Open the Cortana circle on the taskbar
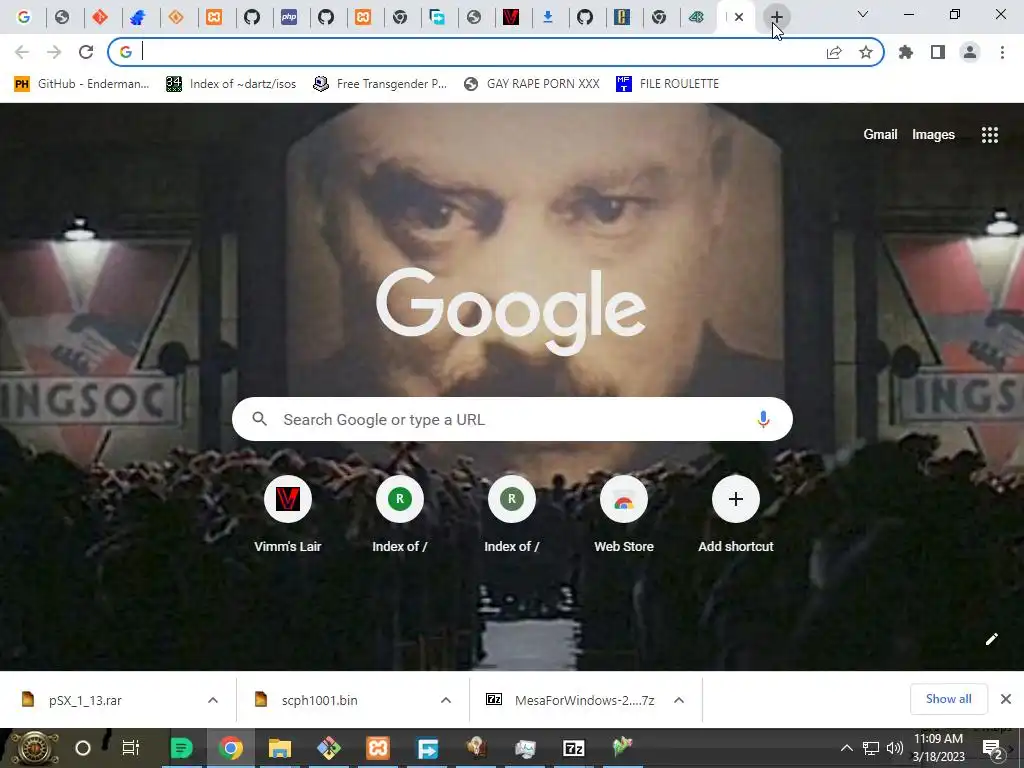The height and width of the screenshot is (768, 1024). tap(83, 748)
